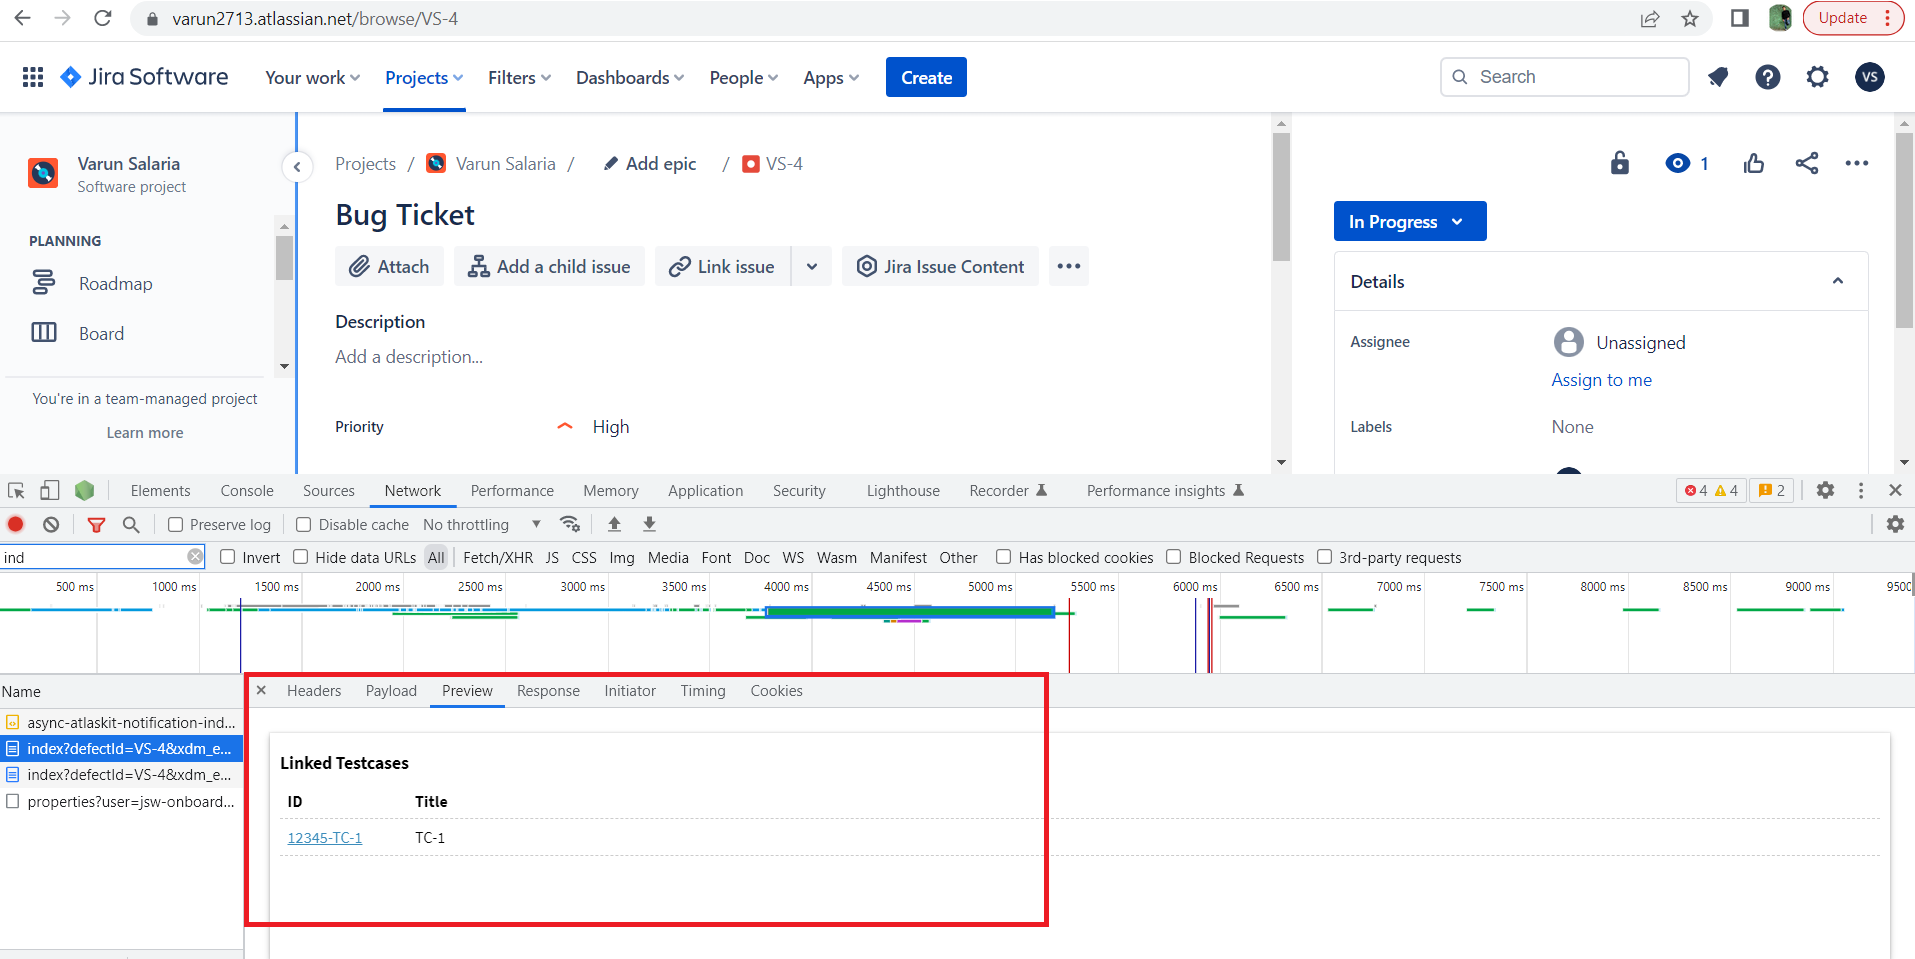The height and width of the screenshot is (959, 1915).
Task: Share the issue via share icon
Action: 1807,163
